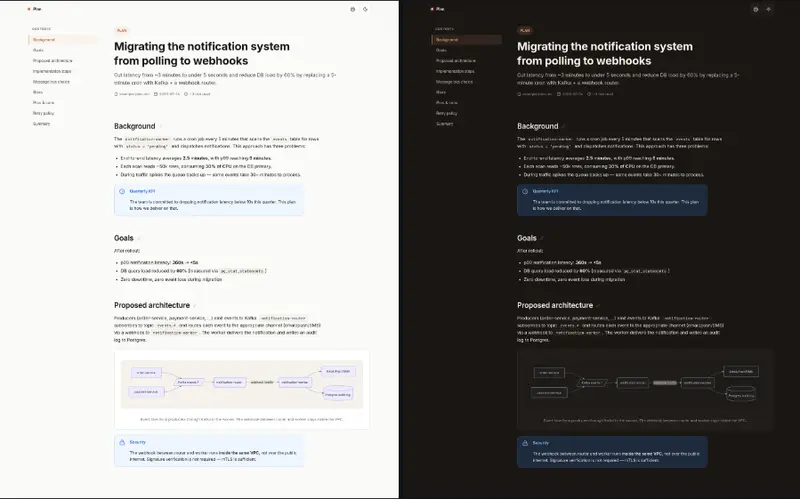This screenshot has width=800, height=499.
Task: Click the anchor icon beside dark Goals heading
Action: (x=542, y=238)
